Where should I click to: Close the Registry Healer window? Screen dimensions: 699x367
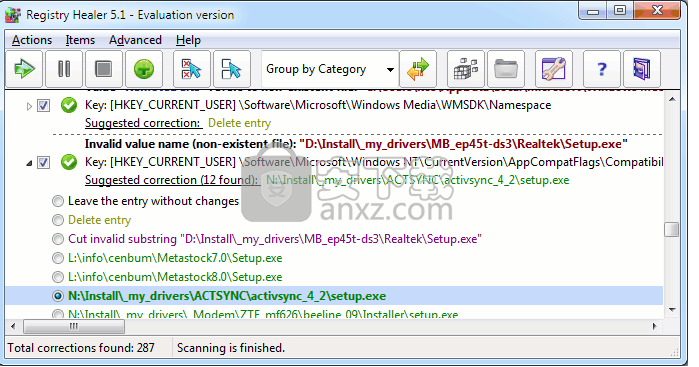(657, 11)
